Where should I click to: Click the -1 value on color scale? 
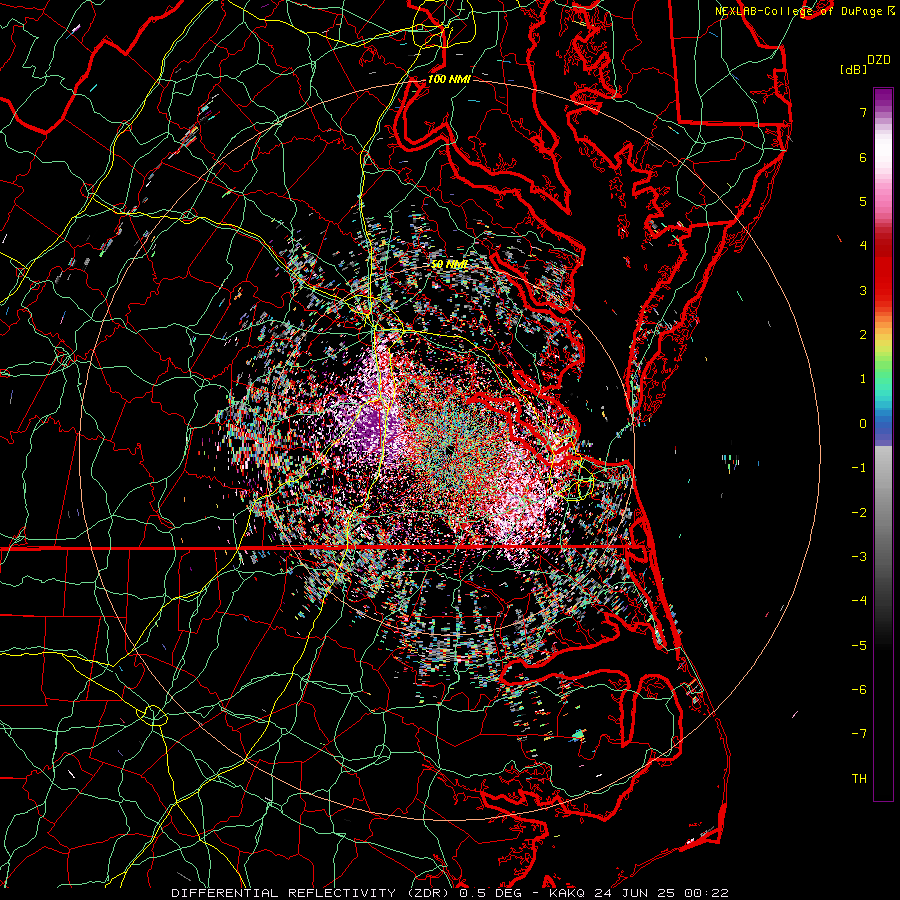coord(859,468)
